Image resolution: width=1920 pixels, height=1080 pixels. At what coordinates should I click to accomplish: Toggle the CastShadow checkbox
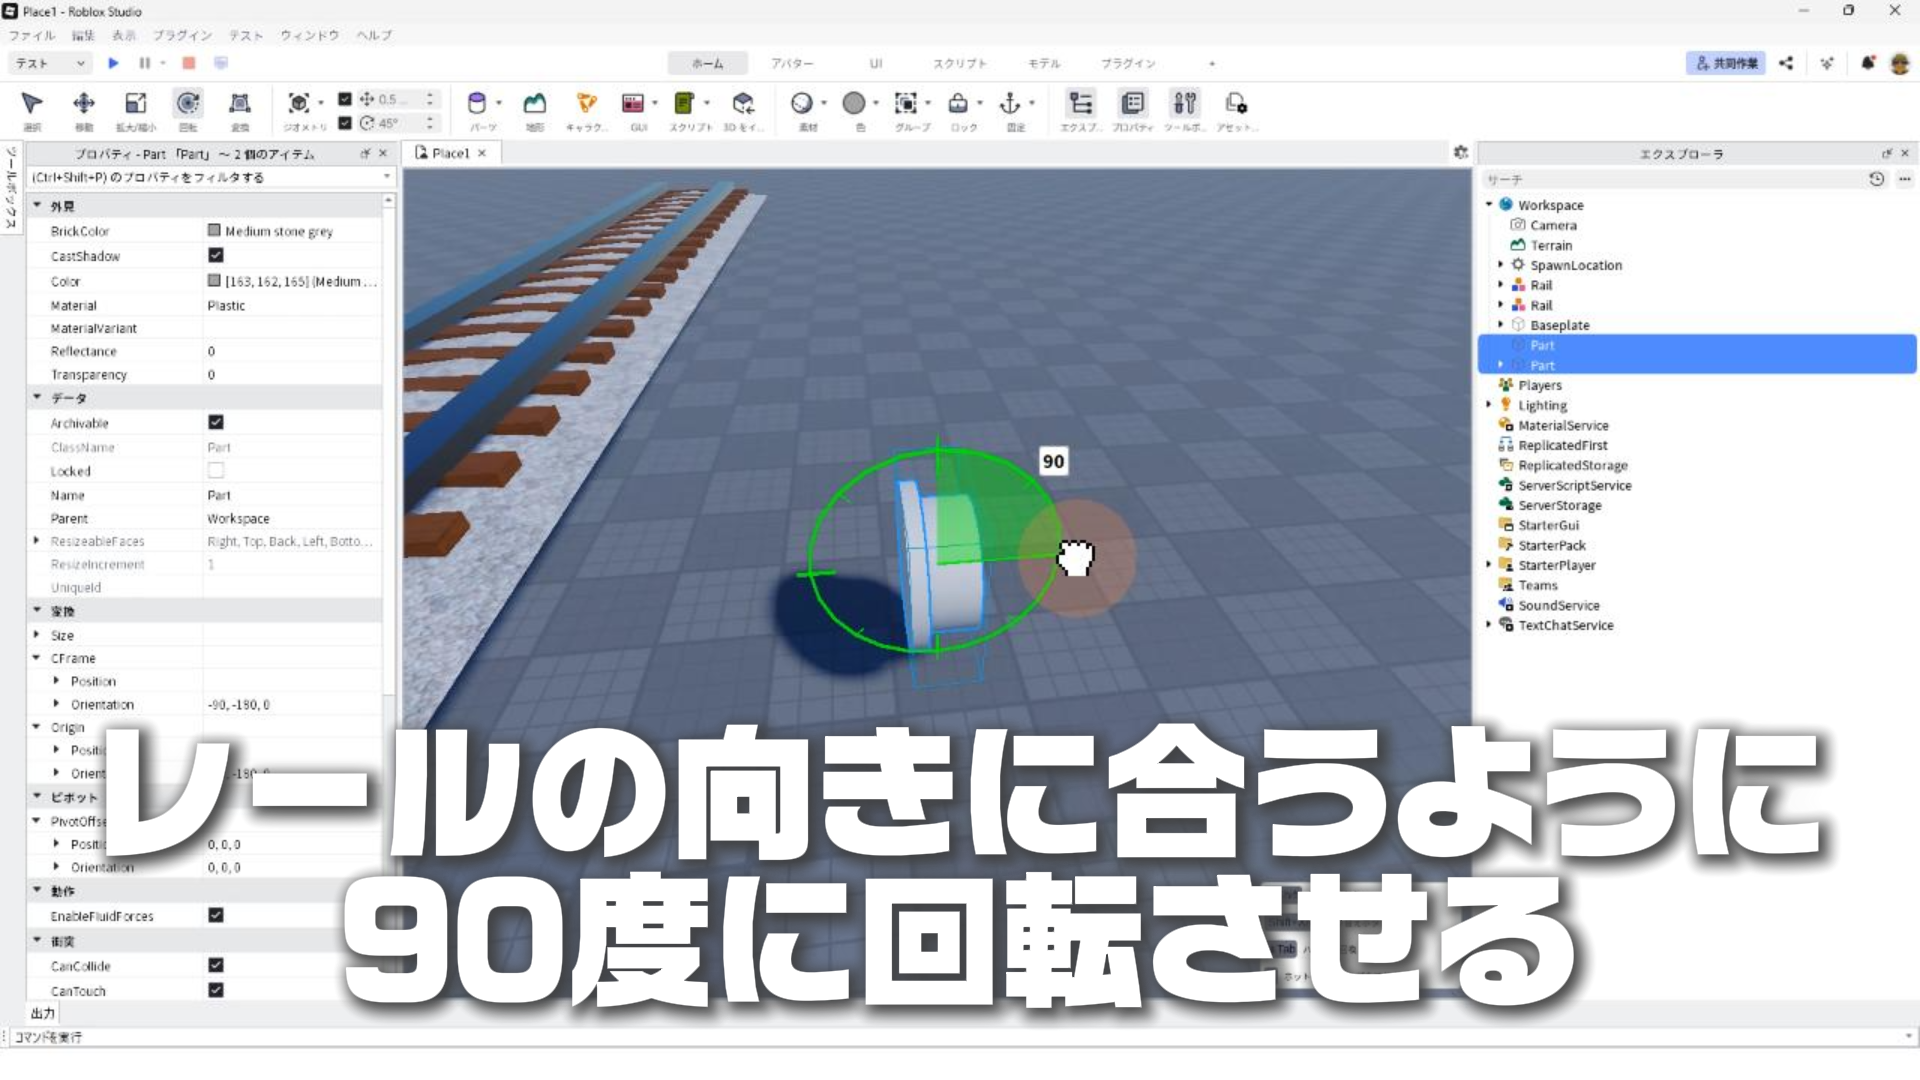(216, 256)
